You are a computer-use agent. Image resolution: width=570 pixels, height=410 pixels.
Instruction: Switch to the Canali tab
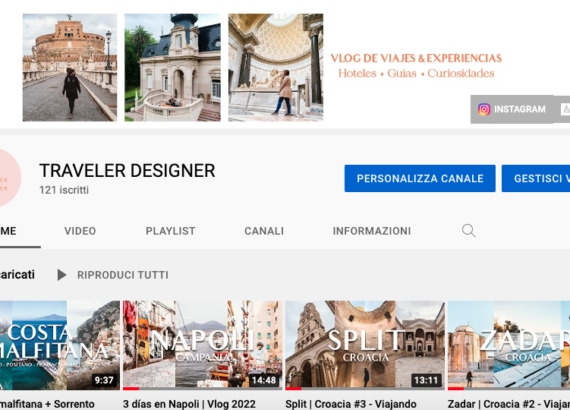point(264,231)
